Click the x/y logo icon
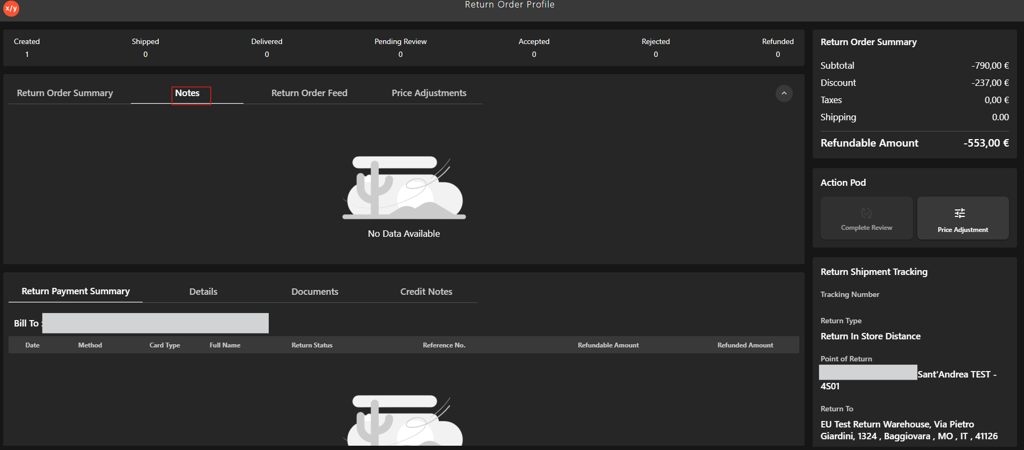Viewport: 1024px width, 450px height. (x=11, y=8)
